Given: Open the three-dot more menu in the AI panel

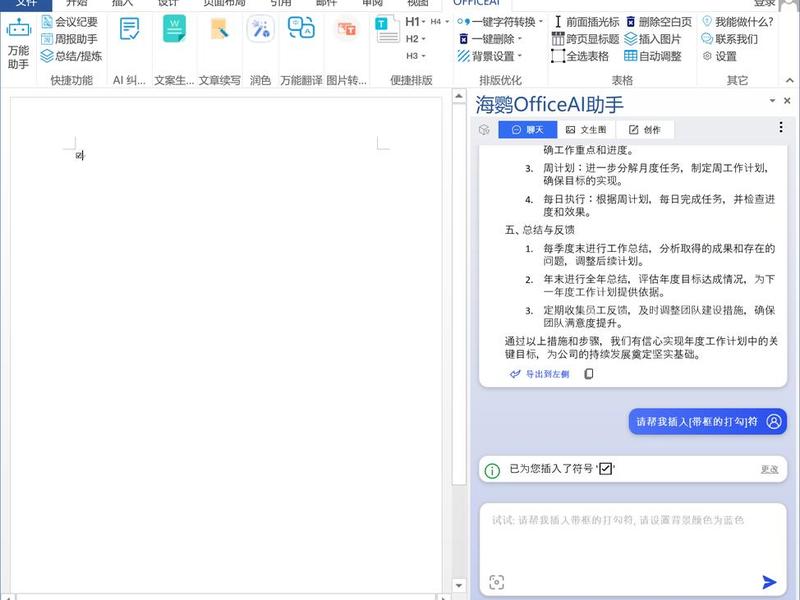Looking at the screenshot, I should pos(781,128).
